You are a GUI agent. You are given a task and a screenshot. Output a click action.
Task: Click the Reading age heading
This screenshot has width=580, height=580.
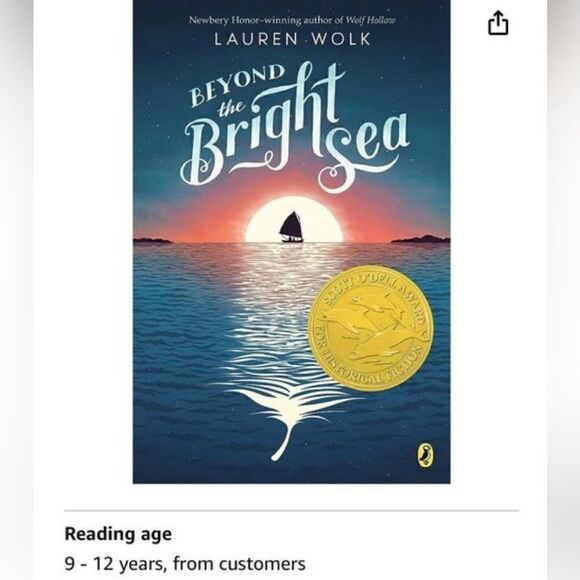point(118,534)
